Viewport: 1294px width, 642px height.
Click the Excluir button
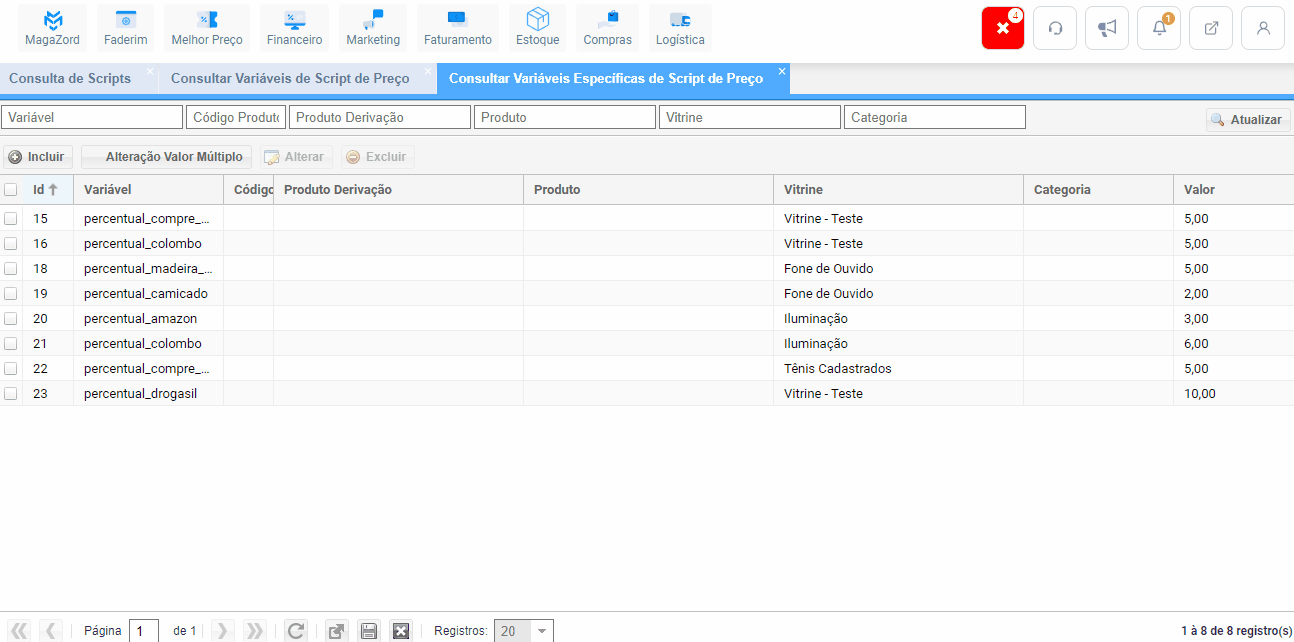(377, 157)
